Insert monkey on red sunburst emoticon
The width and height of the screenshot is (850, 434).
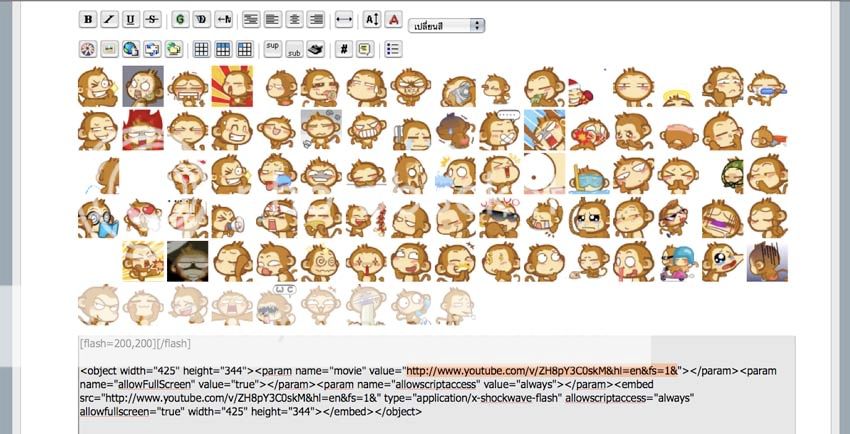(x=232, y=86)
